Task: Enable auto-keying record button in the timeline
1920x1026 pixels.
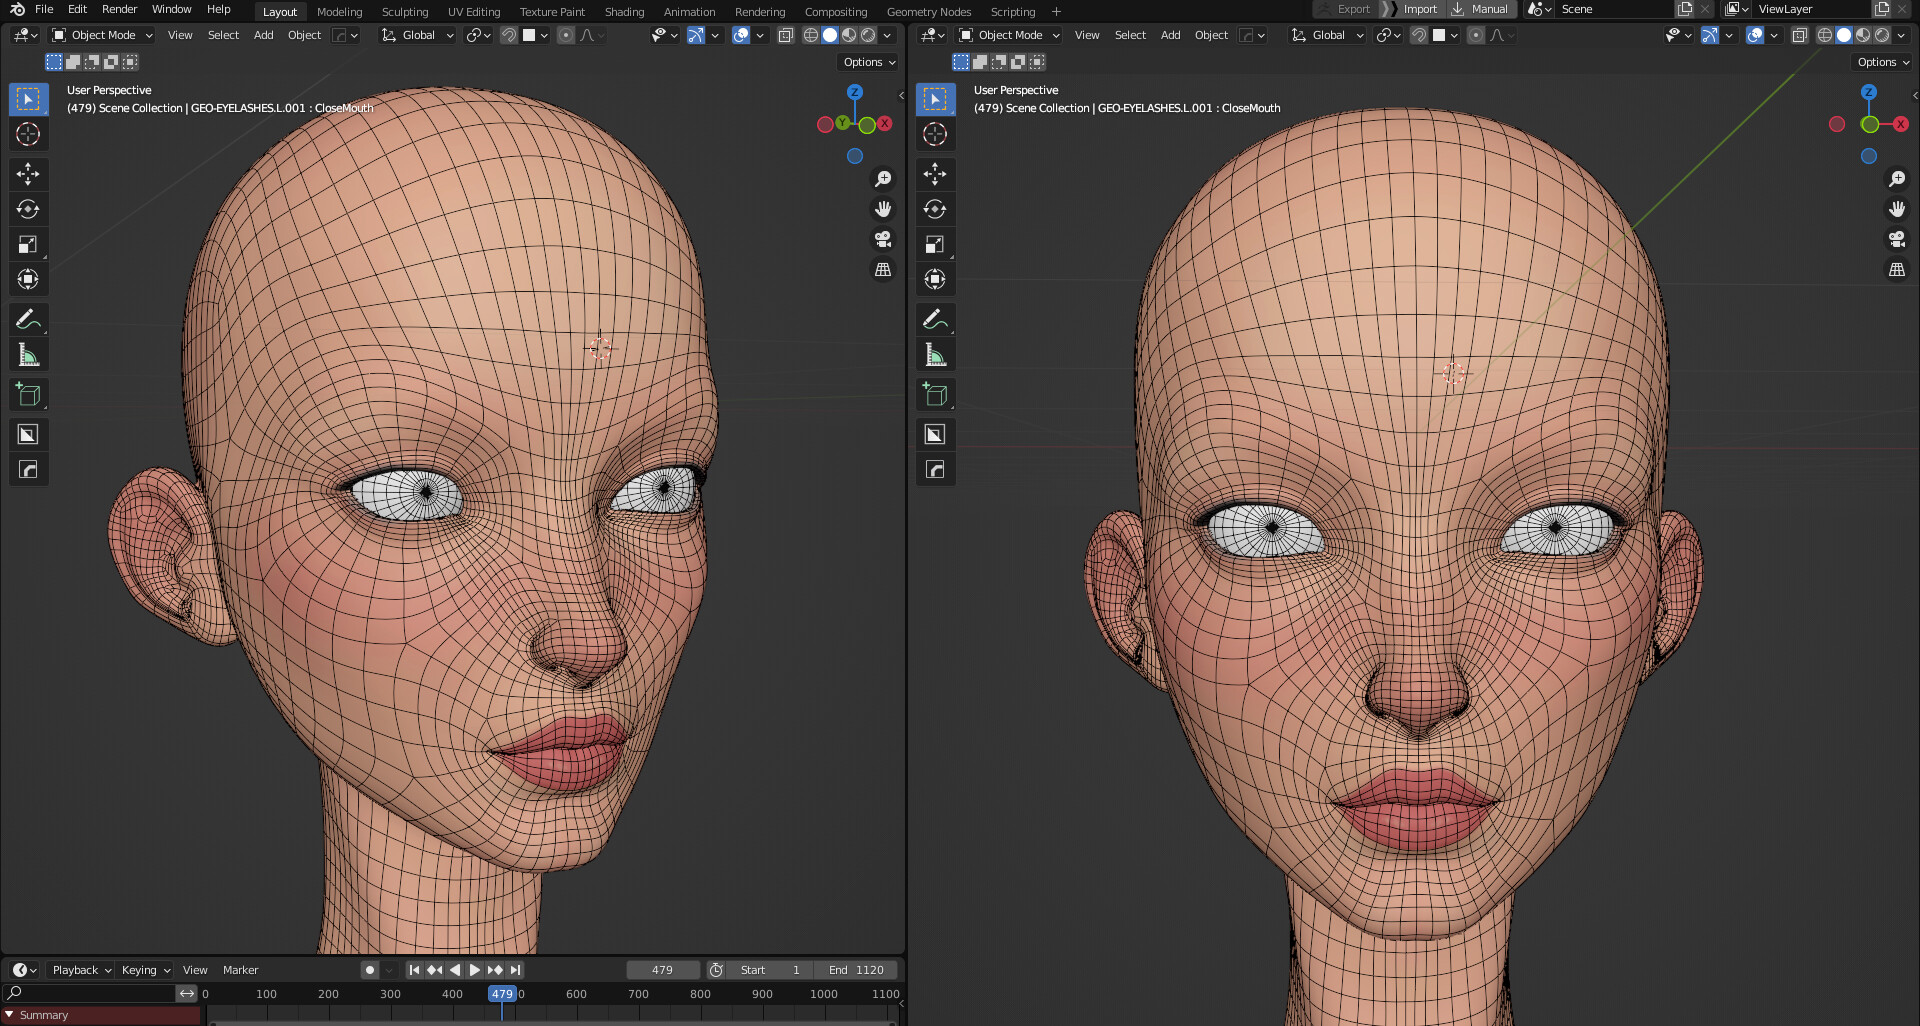Action: coord(369,969)
